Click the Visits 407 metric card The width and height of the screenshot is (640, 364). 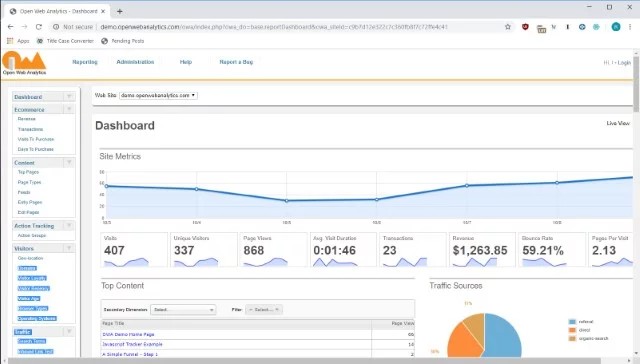[x=134, y=250]
